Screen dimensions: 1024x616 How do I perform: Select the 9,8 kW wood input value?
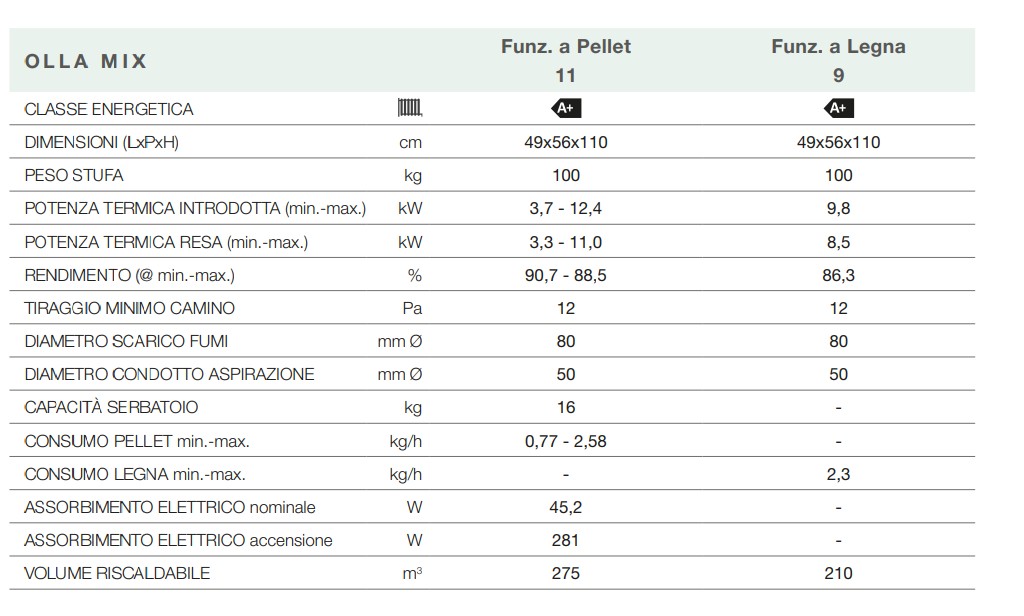pos(838,209)
